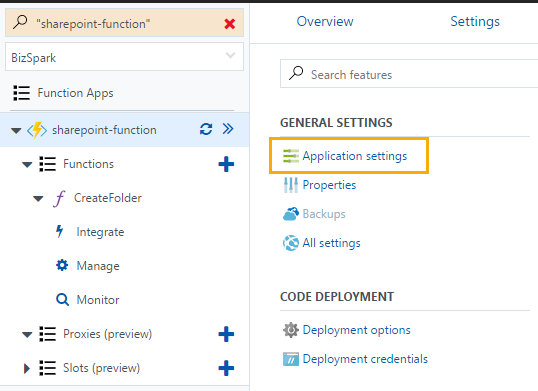
Task: Click the Proxies list icon
Action: coord(47,334)
